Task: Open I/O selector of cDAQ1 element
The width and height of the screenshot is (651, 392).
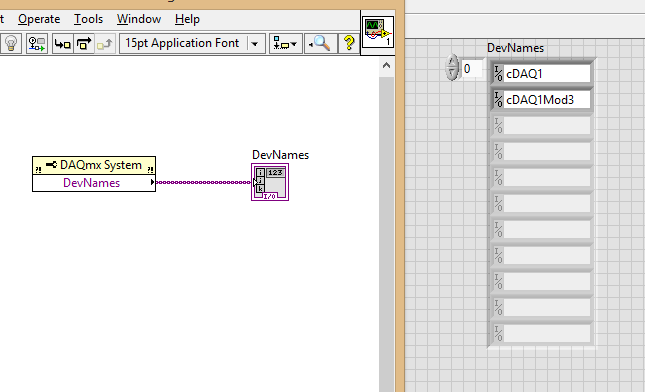Action: click(498, 74)
